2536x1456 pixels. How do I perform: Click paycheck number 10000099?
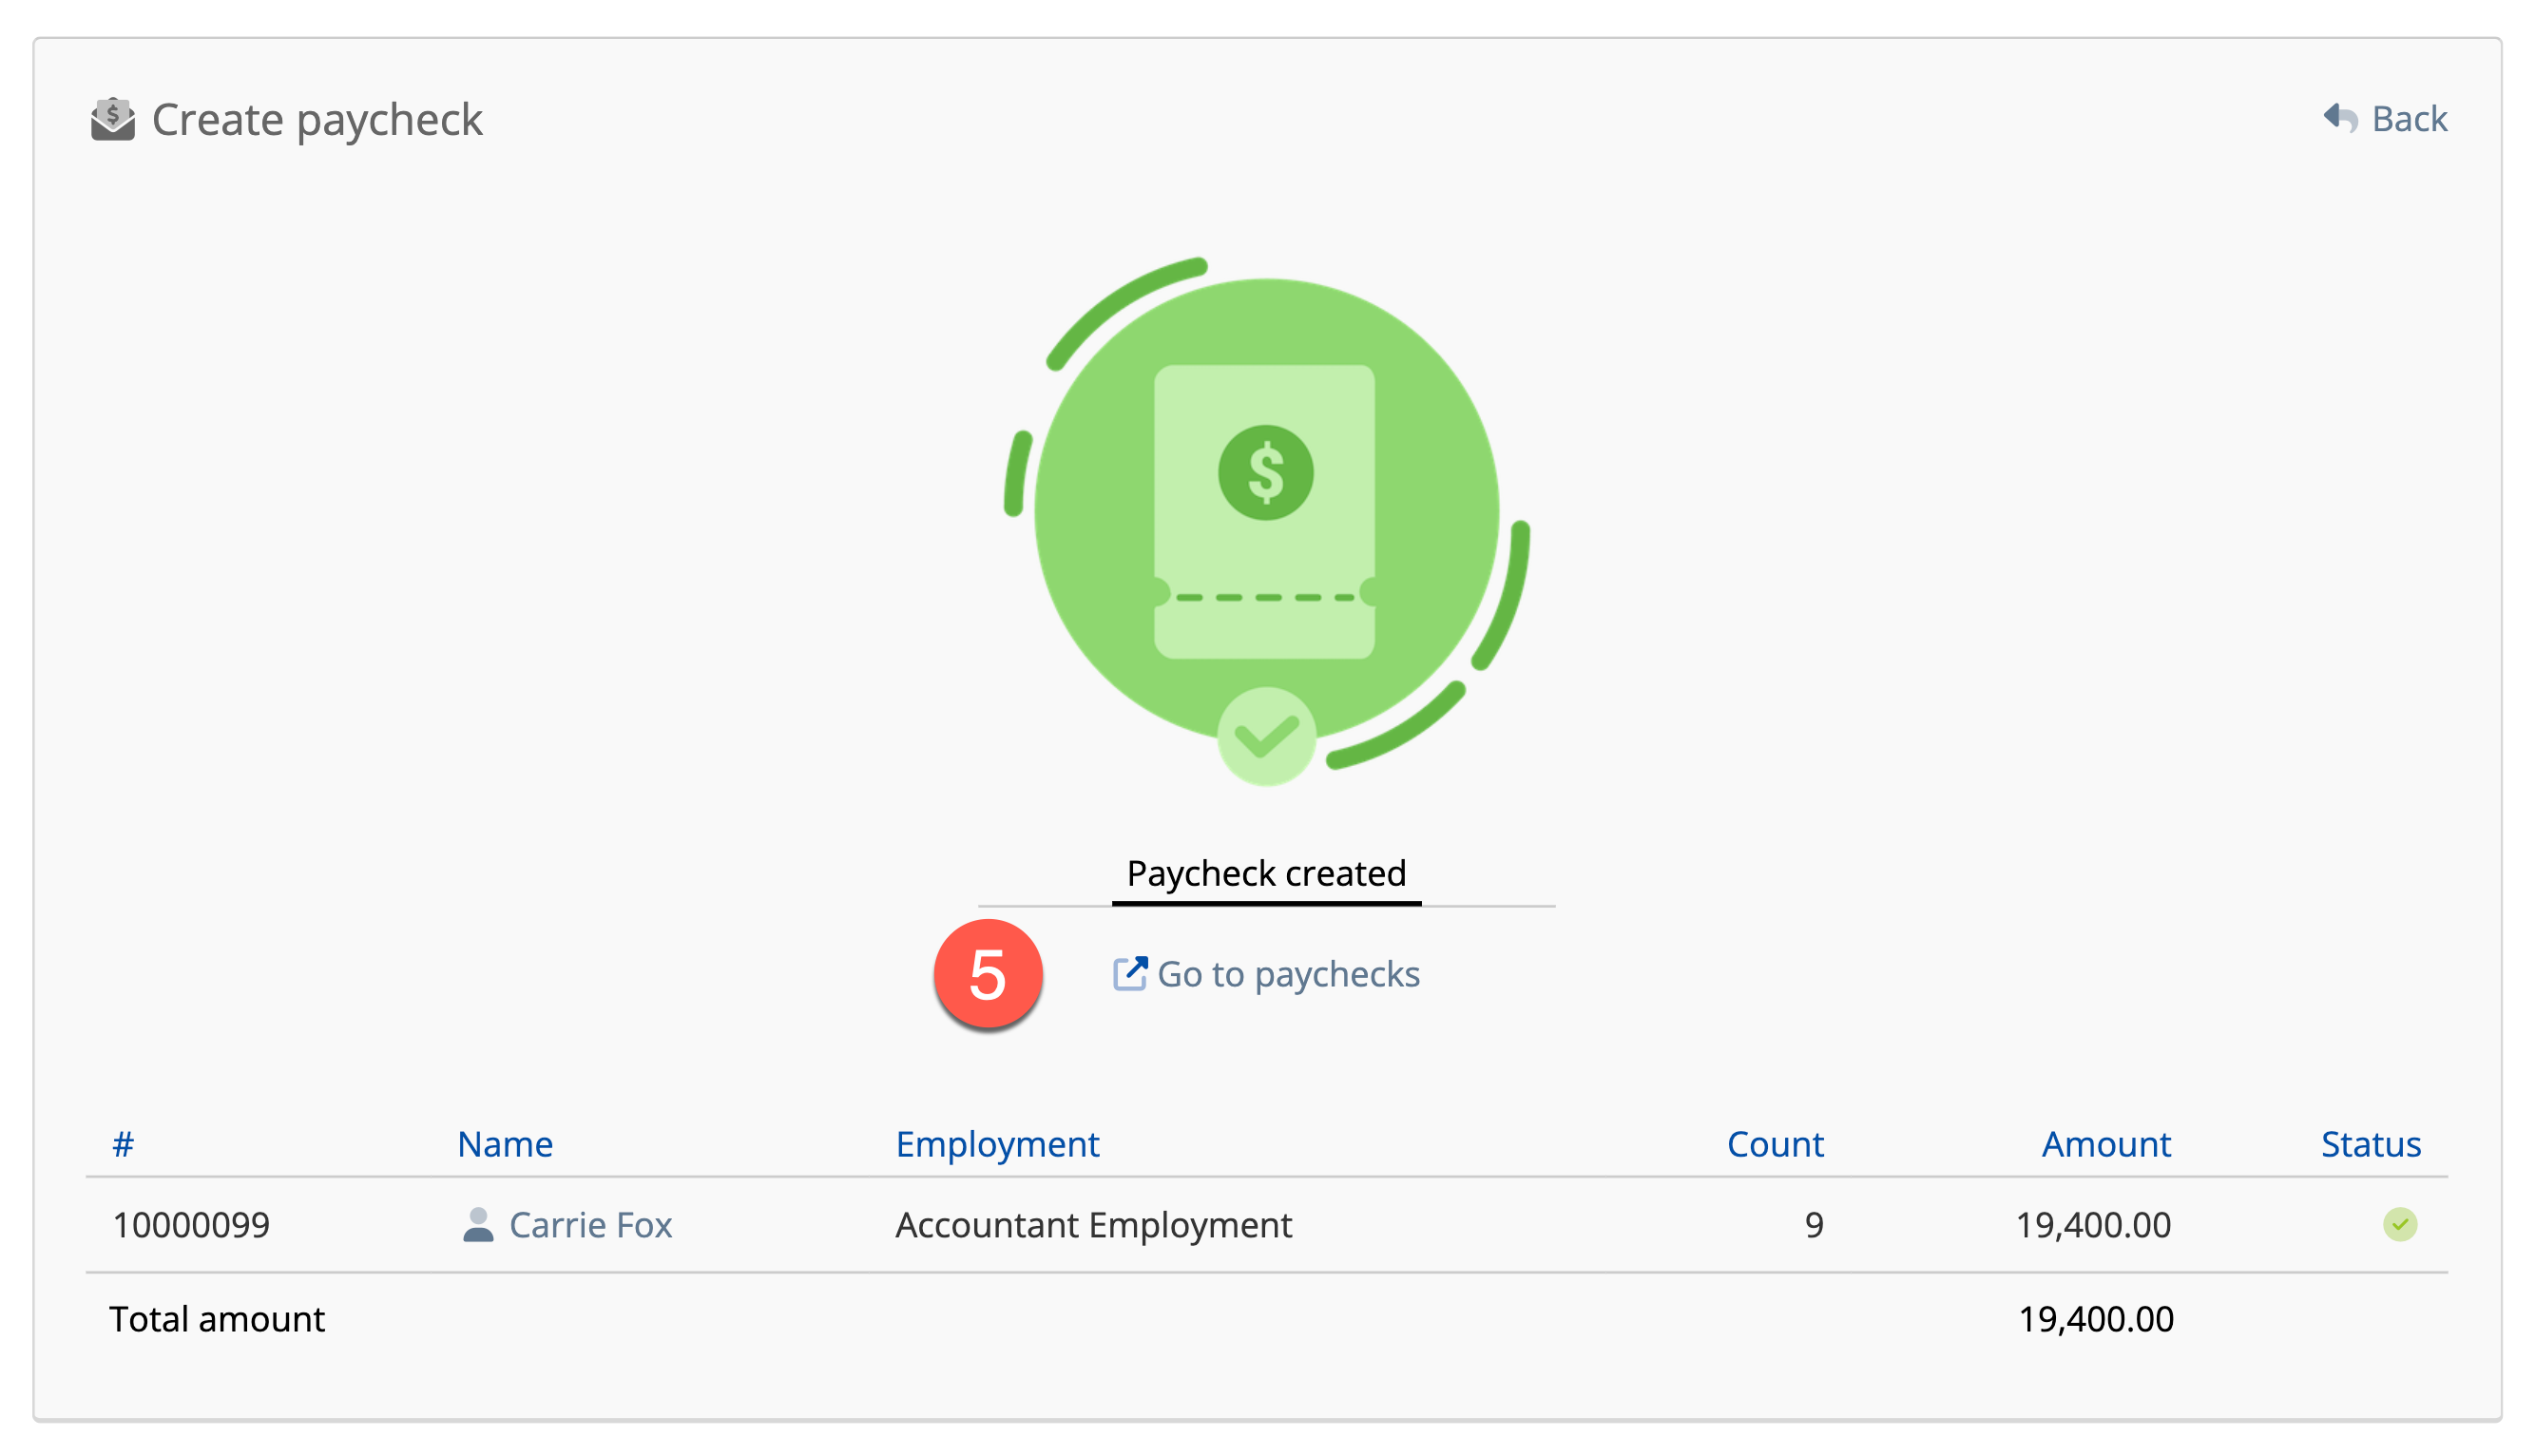pos(191,1225)
